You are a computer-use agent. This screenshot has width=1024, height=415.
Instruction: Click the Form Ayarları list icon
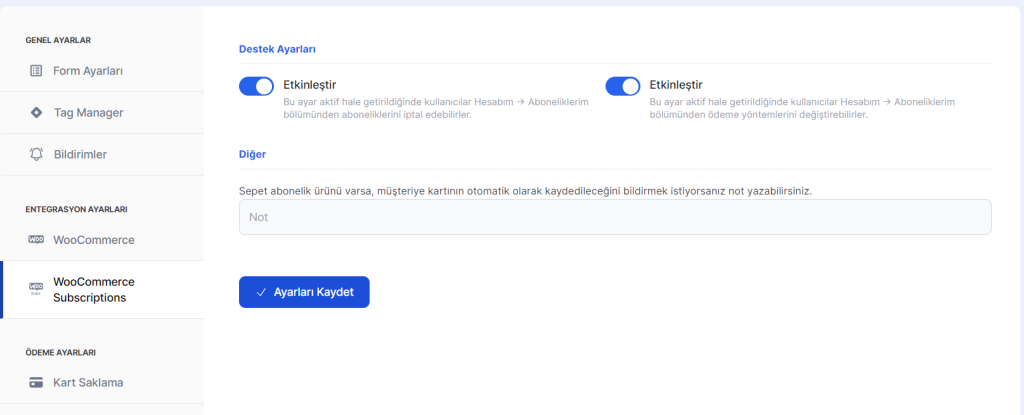[x=36, y=71]
